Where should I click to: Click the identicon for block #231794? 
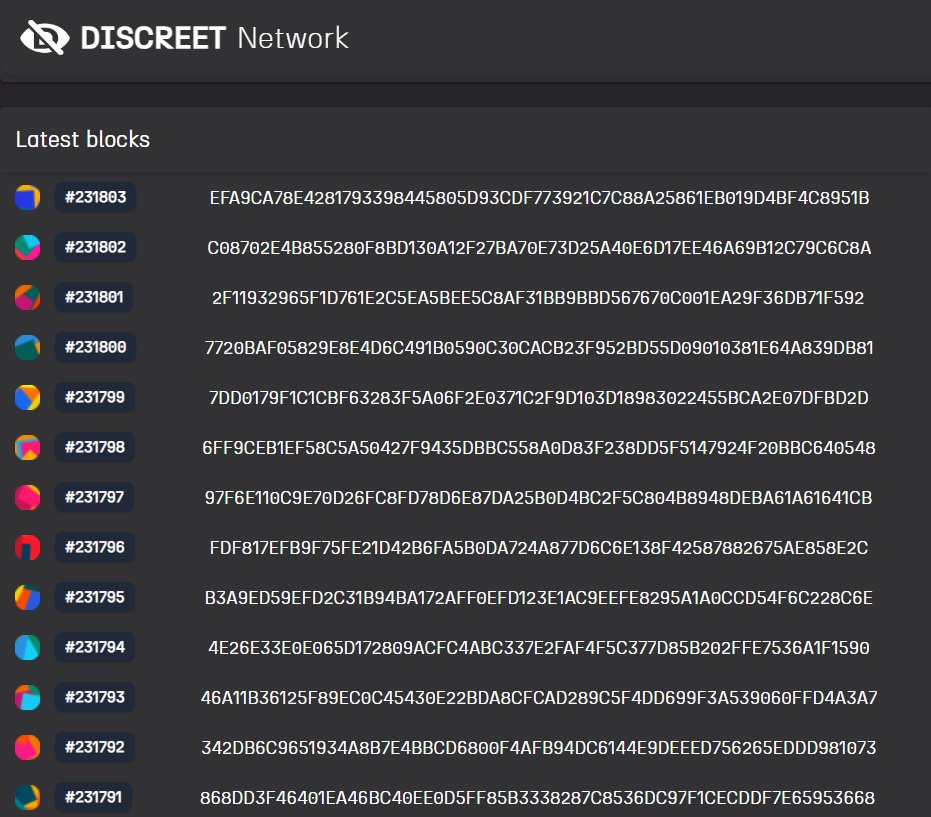(x=27, y=647)
